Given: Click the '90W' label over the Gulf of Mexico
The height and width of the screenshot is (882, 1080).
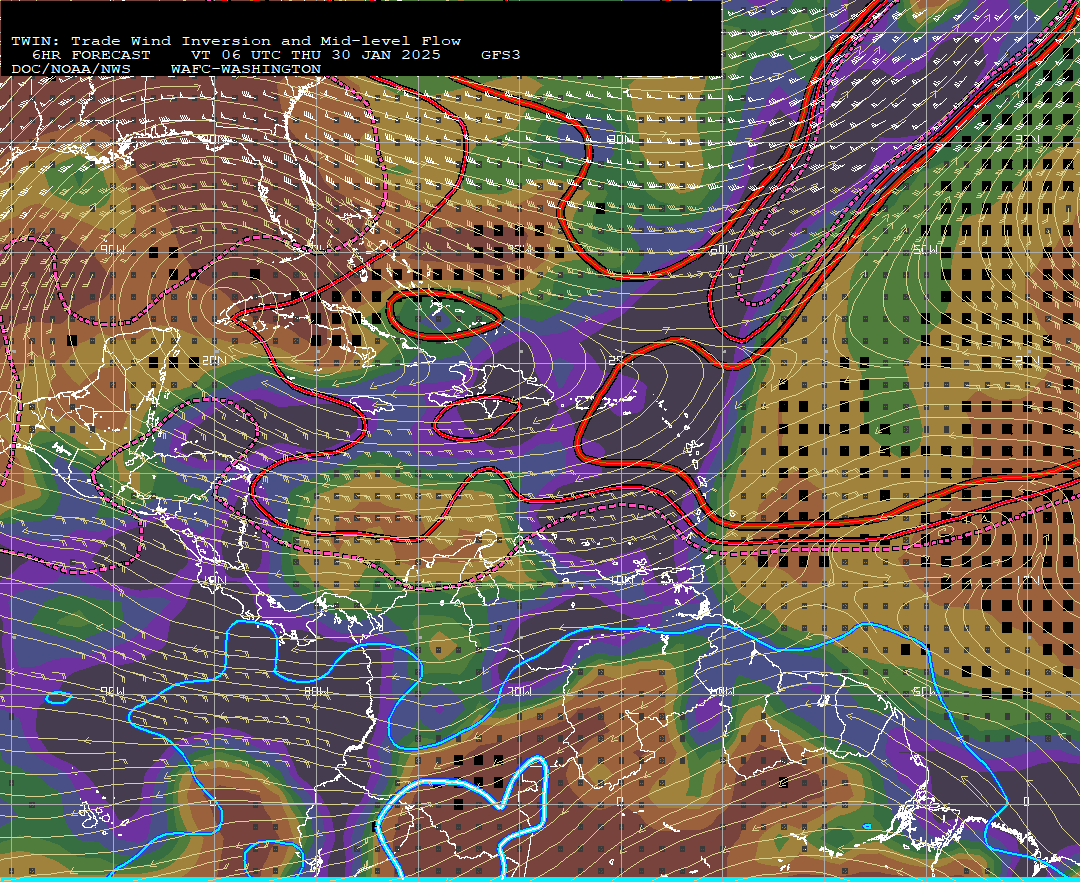Looking at the screenshot, I should click(x=112, y=249).
